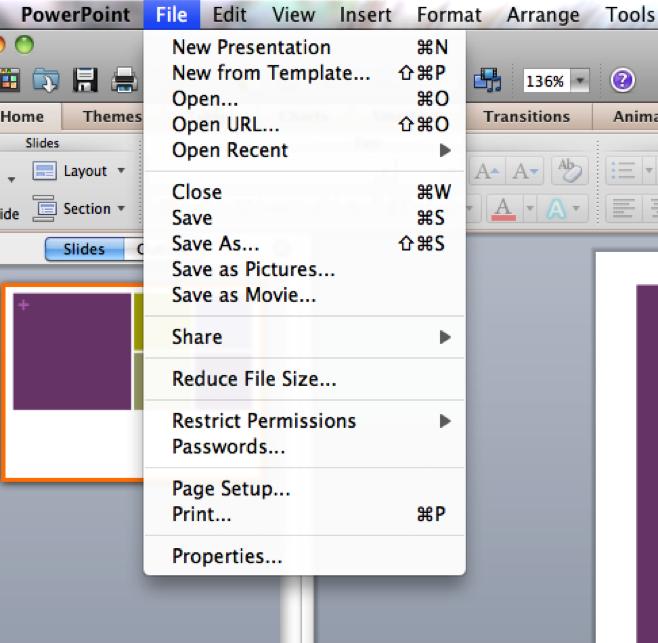
Task: Click the Clear Formatting eraser icon
Action: click(x=569, y=171)
